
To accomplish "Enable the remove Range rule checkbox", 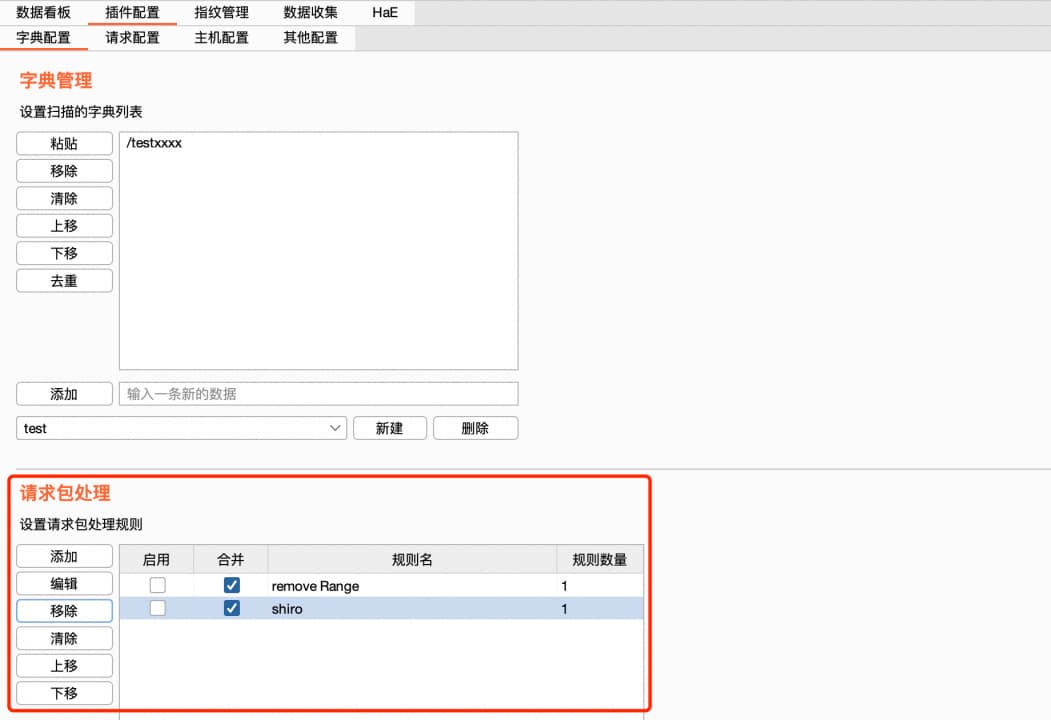I will click(157, 586).
